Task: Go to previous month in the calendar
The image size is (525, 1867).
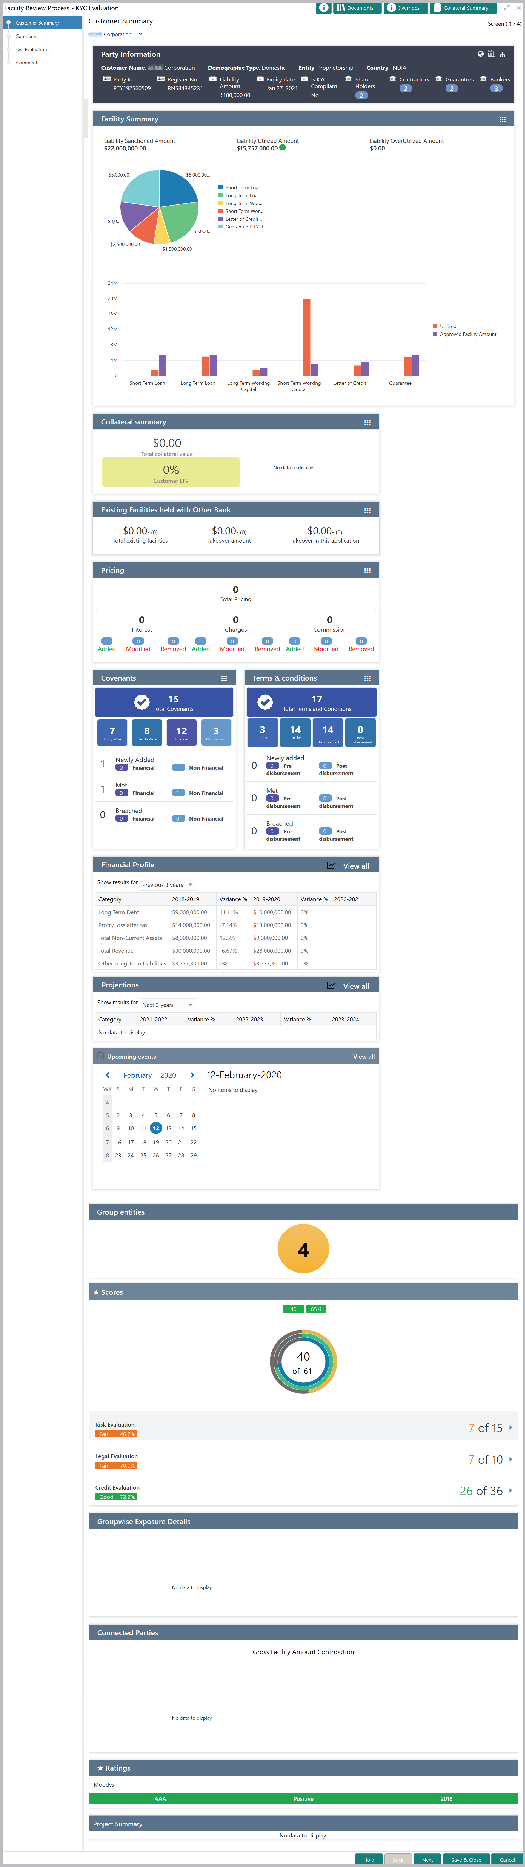Action: [108, 1075]
